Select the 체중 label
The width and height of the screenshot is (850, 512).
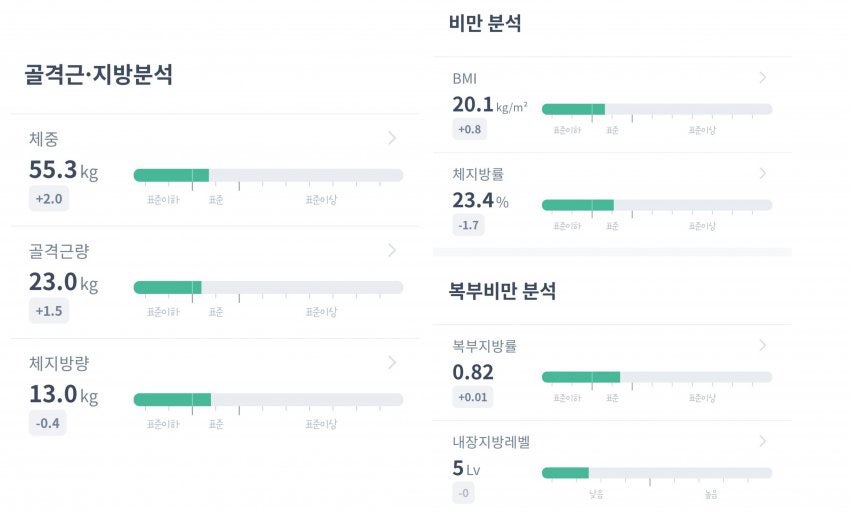(44, 139)
